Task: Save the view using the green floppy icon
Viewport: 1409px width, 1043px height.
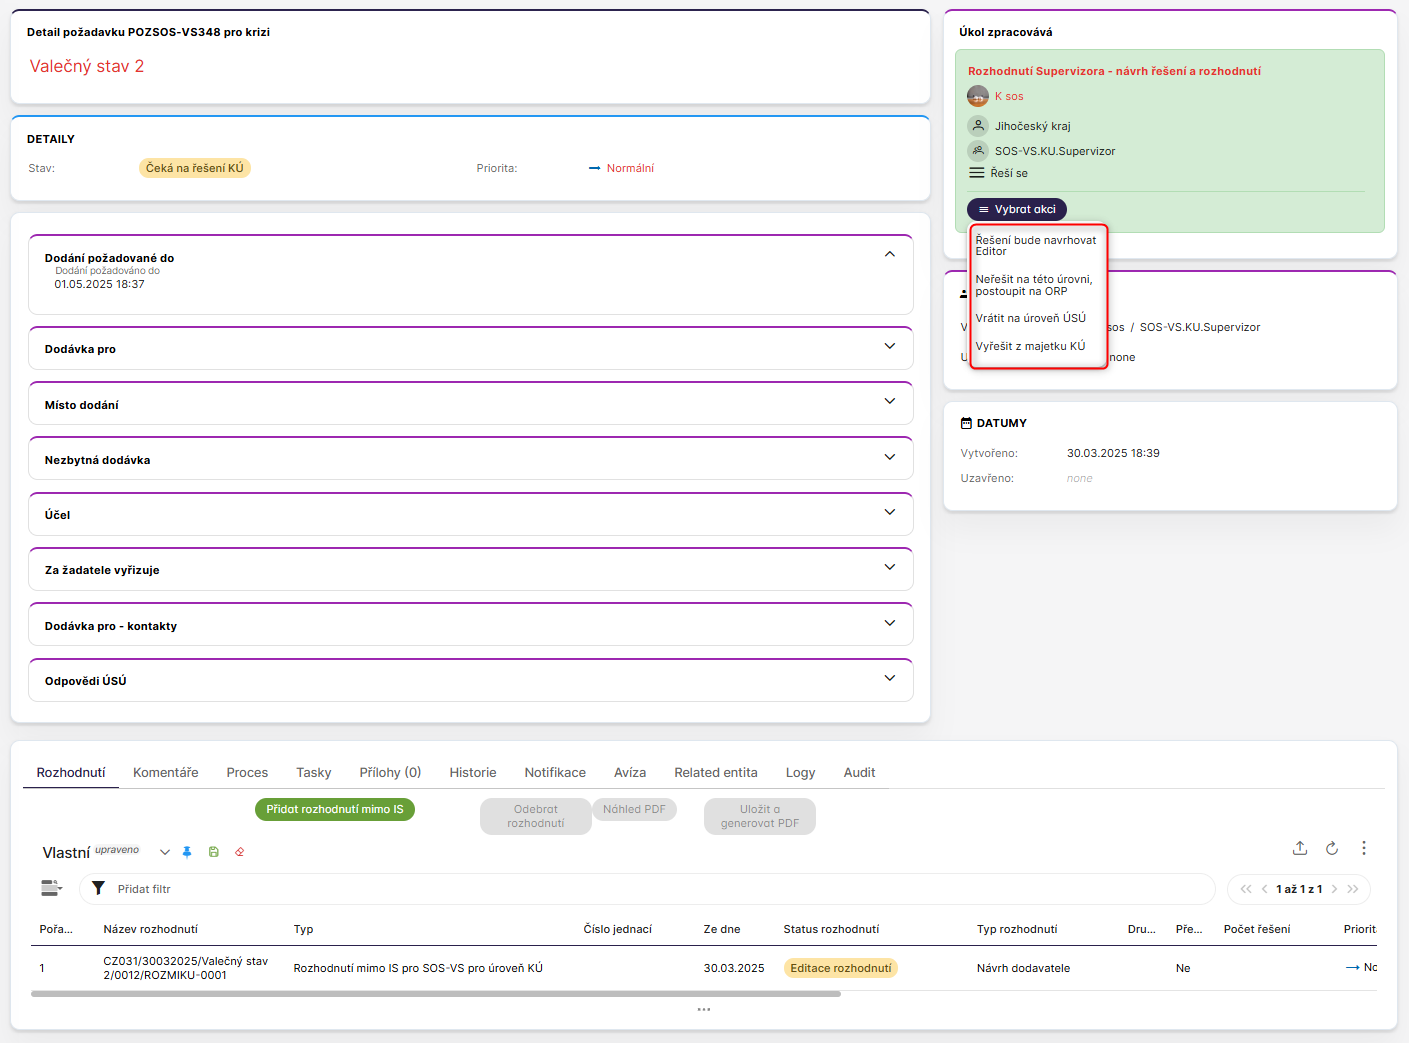Action: click(213, 852)
